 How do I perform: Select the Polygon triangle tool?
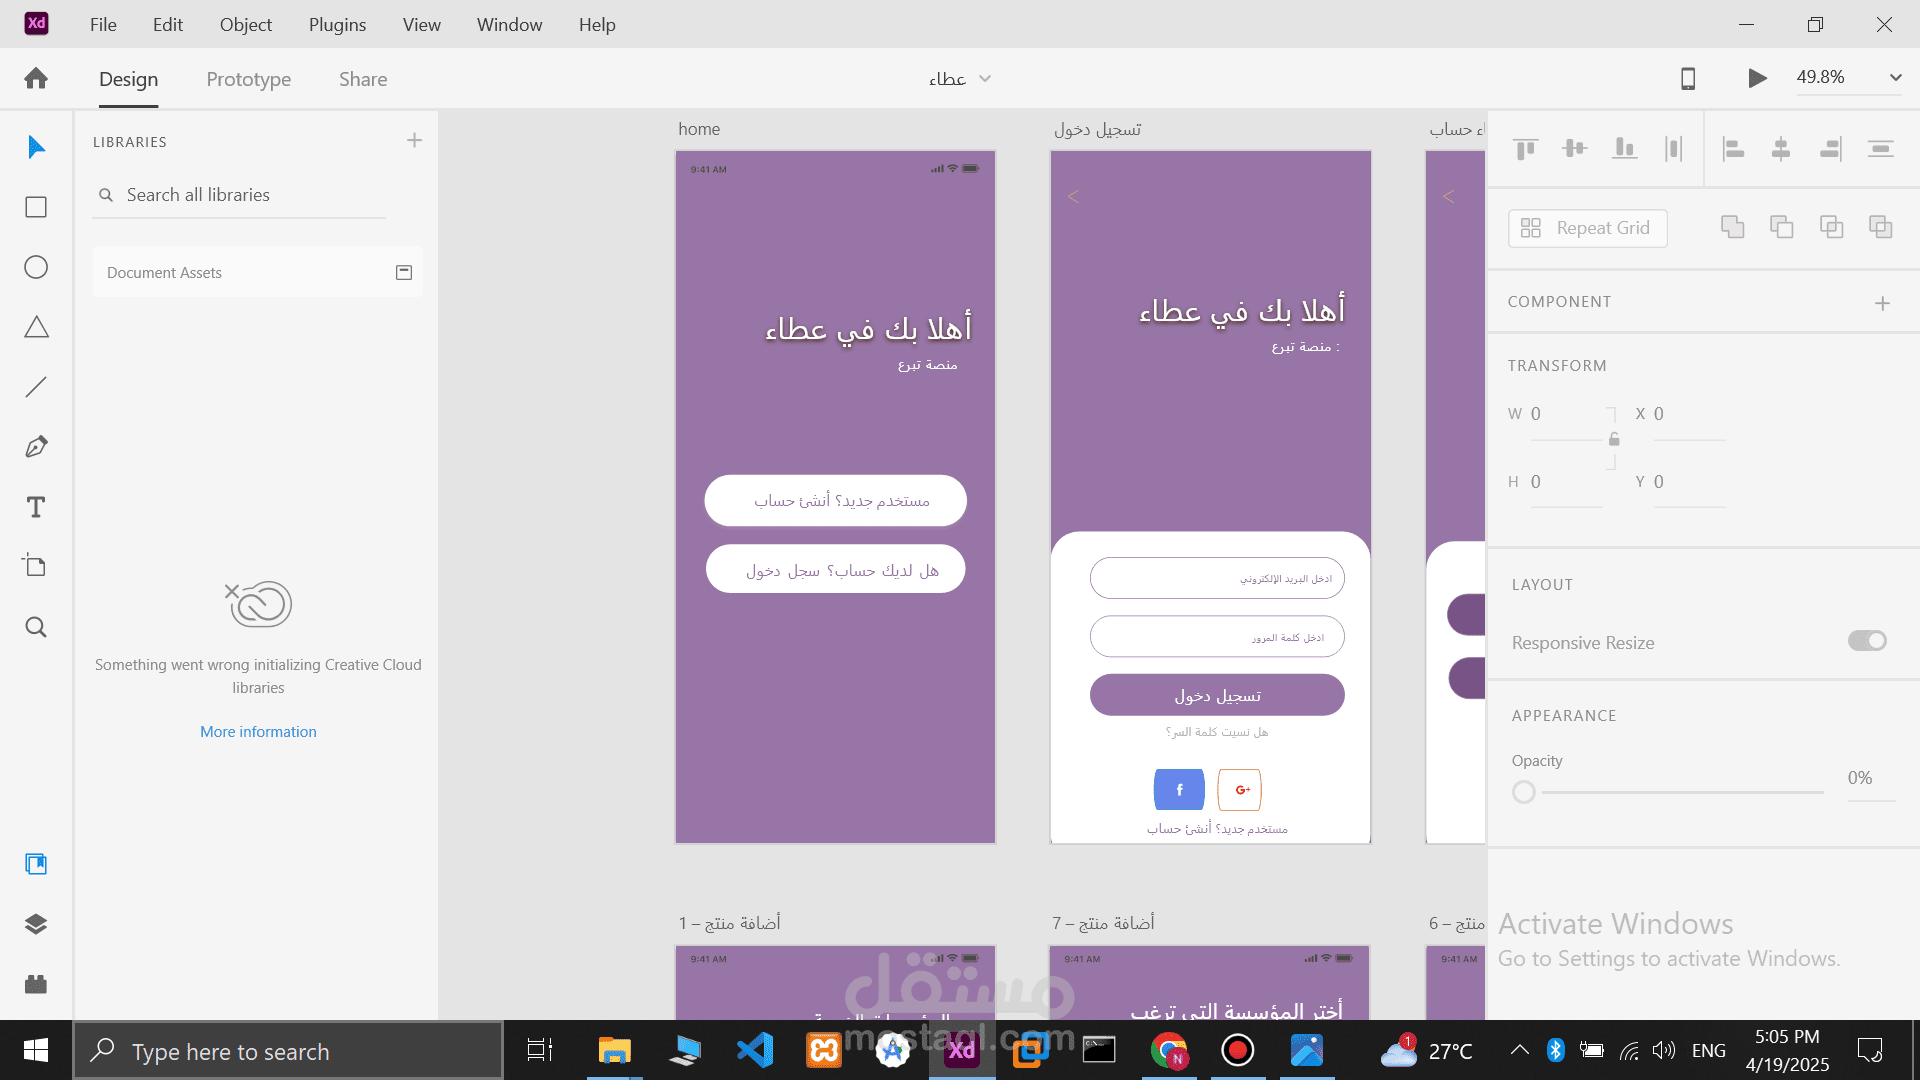(36, 327)
